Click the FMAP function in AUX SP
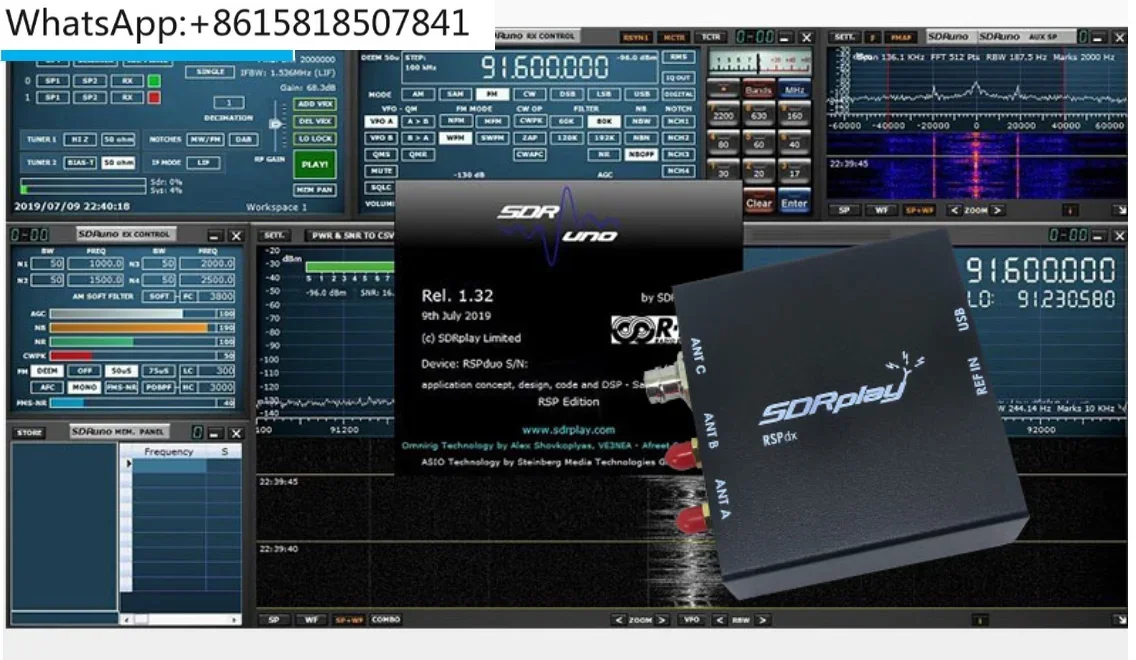1136x660 pixels. coord(901,36)
